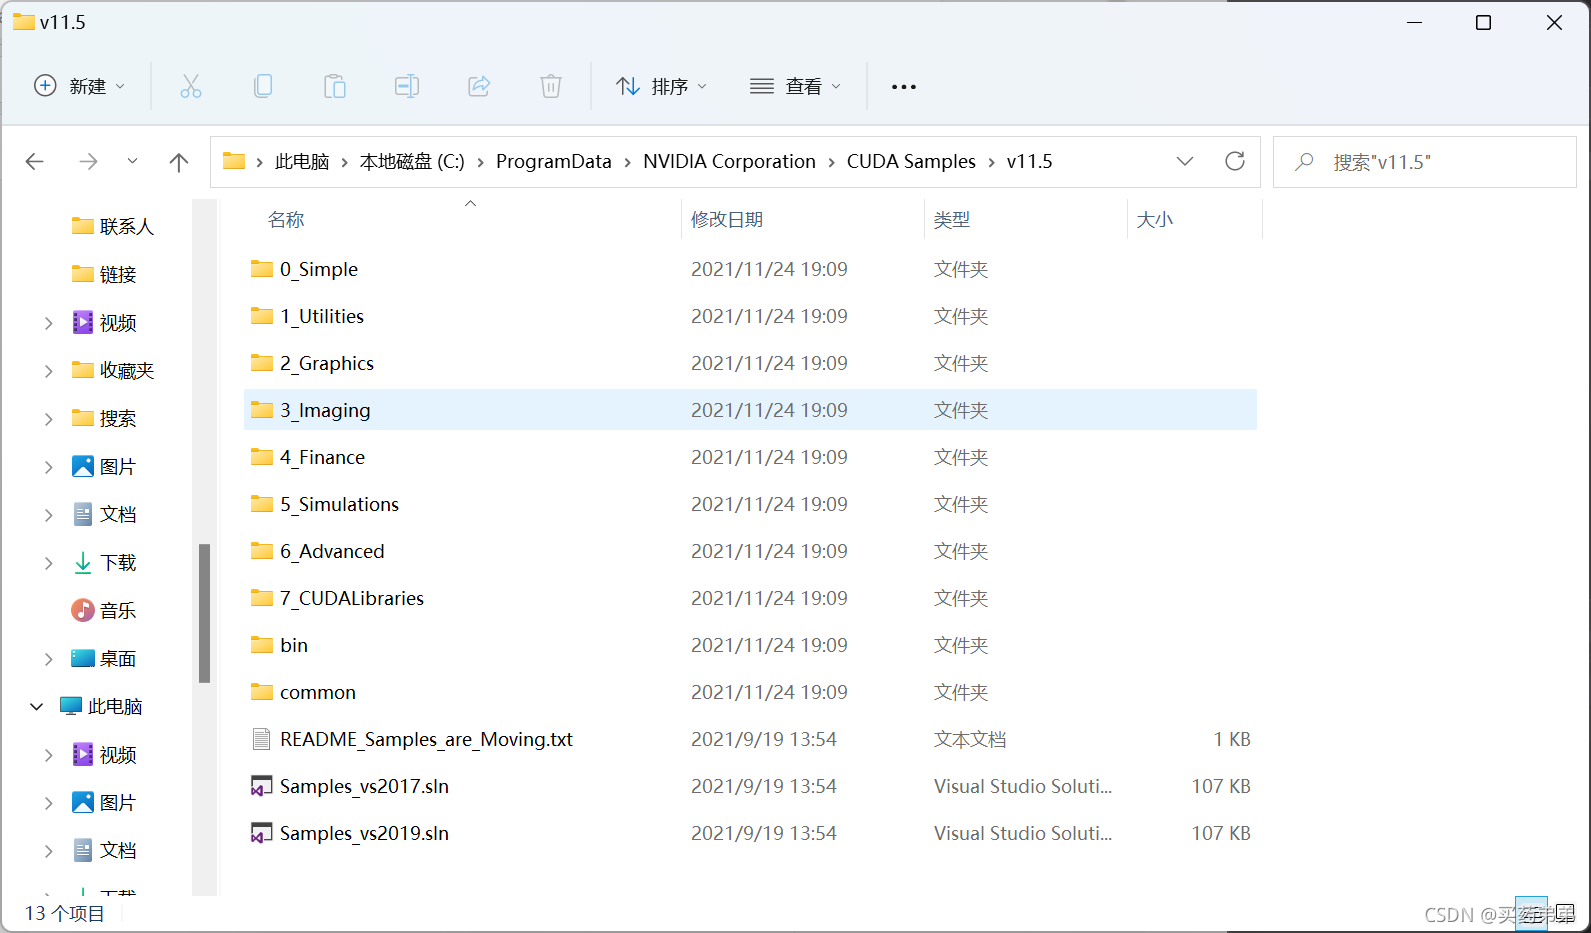Viewport: 1591px width, 933px height.
Task: Collapse the 此电脑 tree node
Action: 37,706
